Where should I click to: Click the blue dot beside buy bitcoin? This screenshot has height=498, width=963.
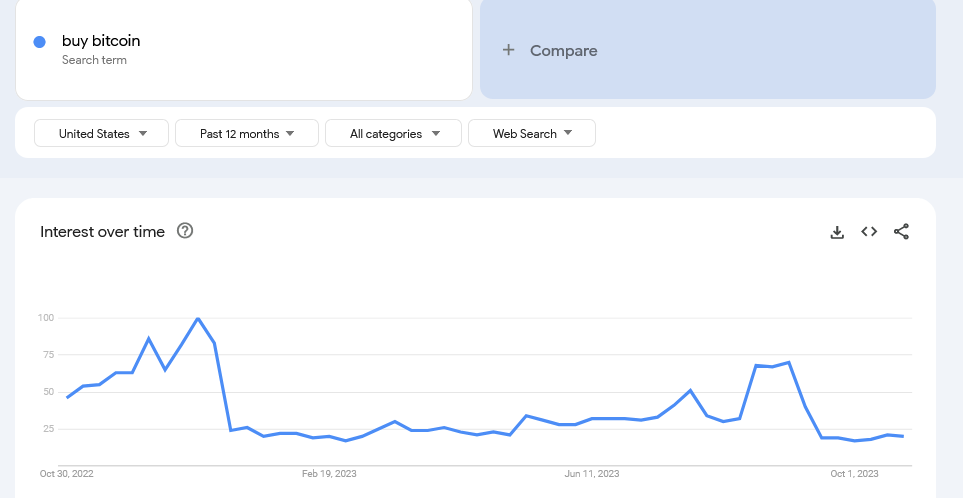coord(39,42)
